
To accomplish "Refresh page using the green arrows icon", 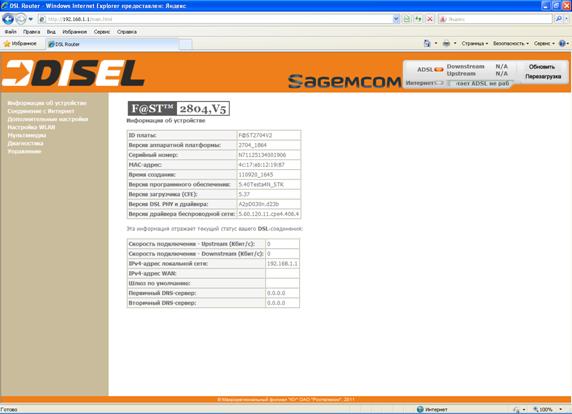I will tap(418, 19).
